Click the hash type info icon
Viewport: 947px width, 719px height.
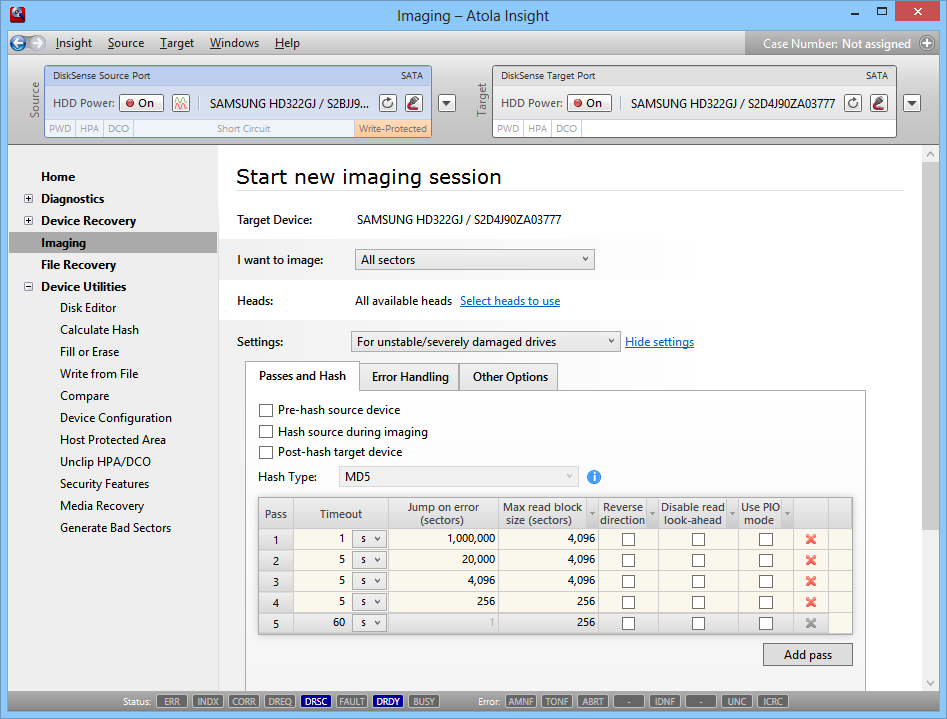pyautogui.click(x=594, y=477)
